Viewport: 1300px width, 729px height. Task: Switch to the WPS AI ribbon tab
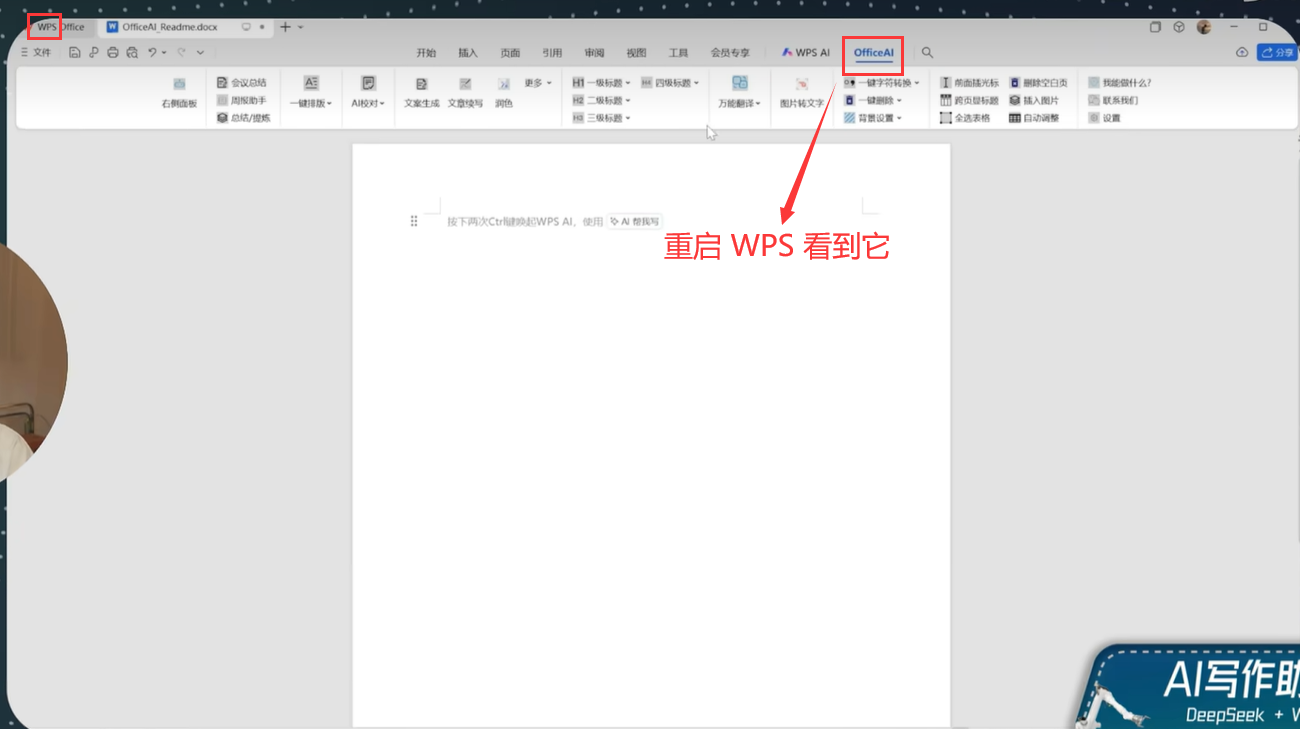806,52
